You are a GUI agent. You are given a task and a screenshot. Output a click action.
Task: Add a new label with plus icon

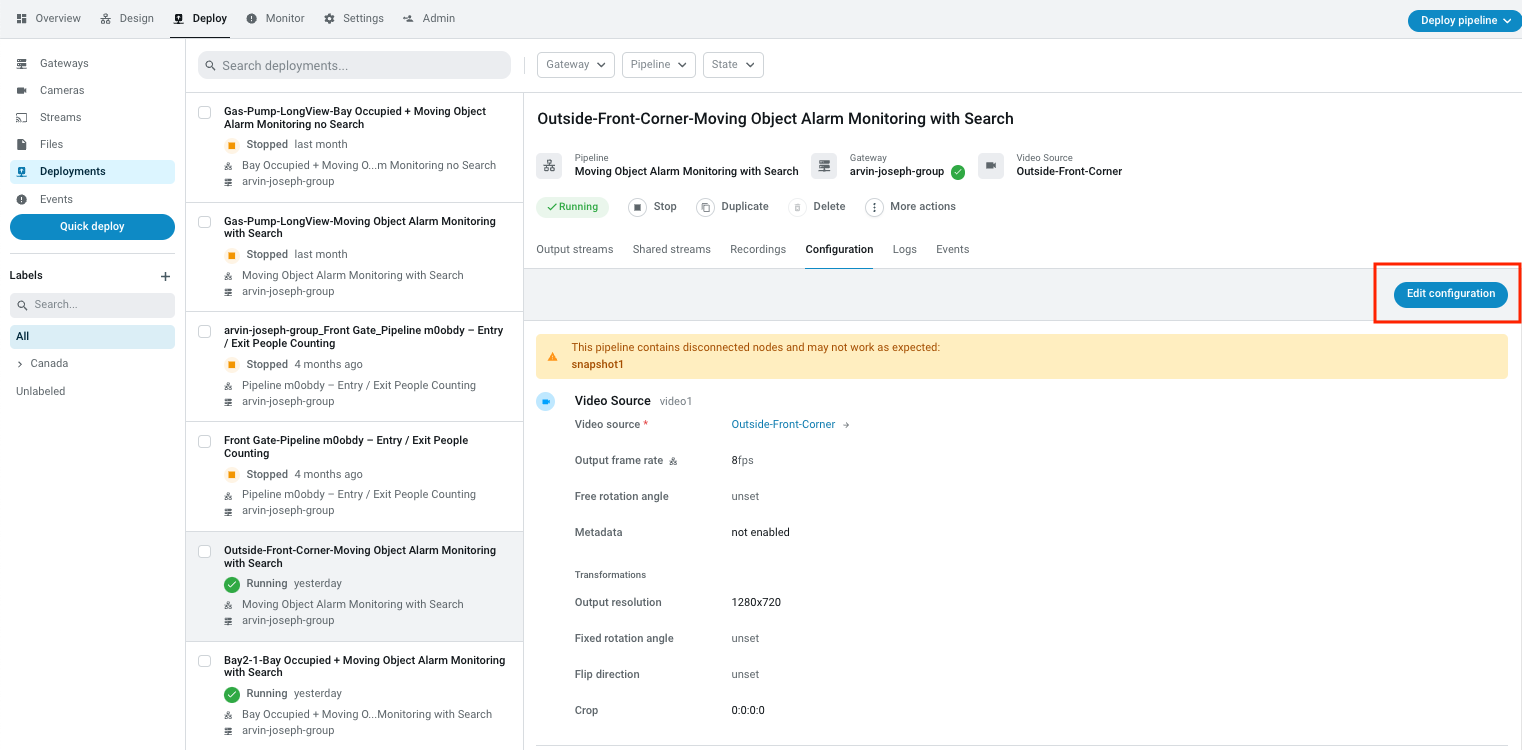coord(166,276)
